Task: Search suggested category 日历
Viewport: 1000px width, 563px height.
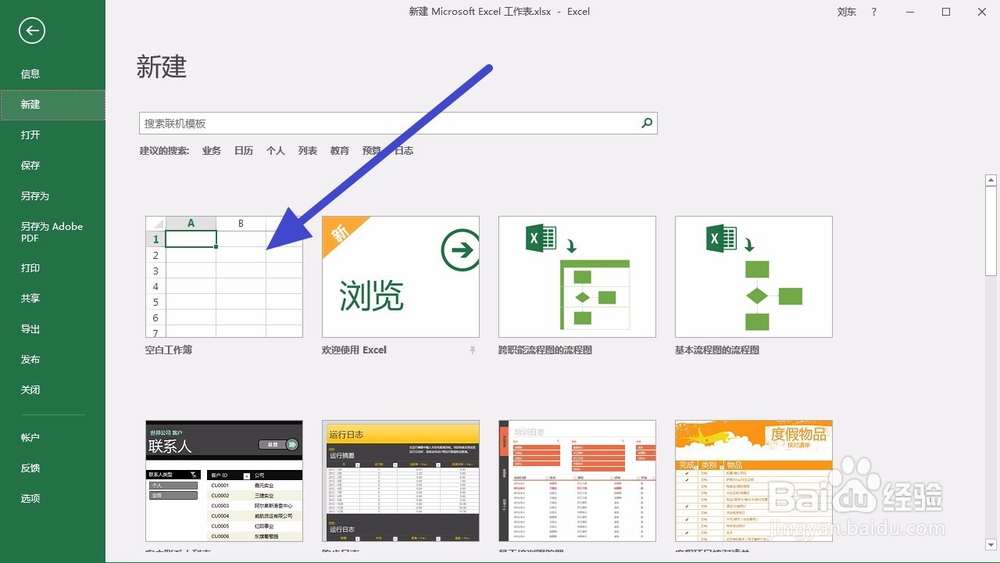Action: pyautogui.click(x=243, y=150)
